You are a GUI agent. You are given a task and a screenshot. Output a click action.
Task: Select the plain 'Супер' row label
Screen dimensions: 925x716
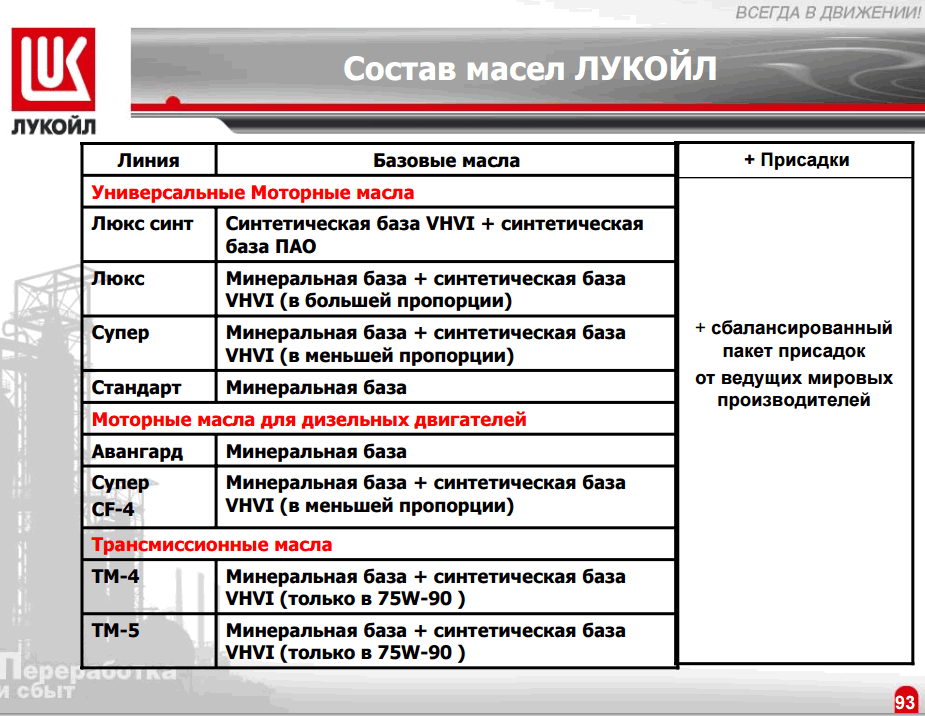coord(120,333)
